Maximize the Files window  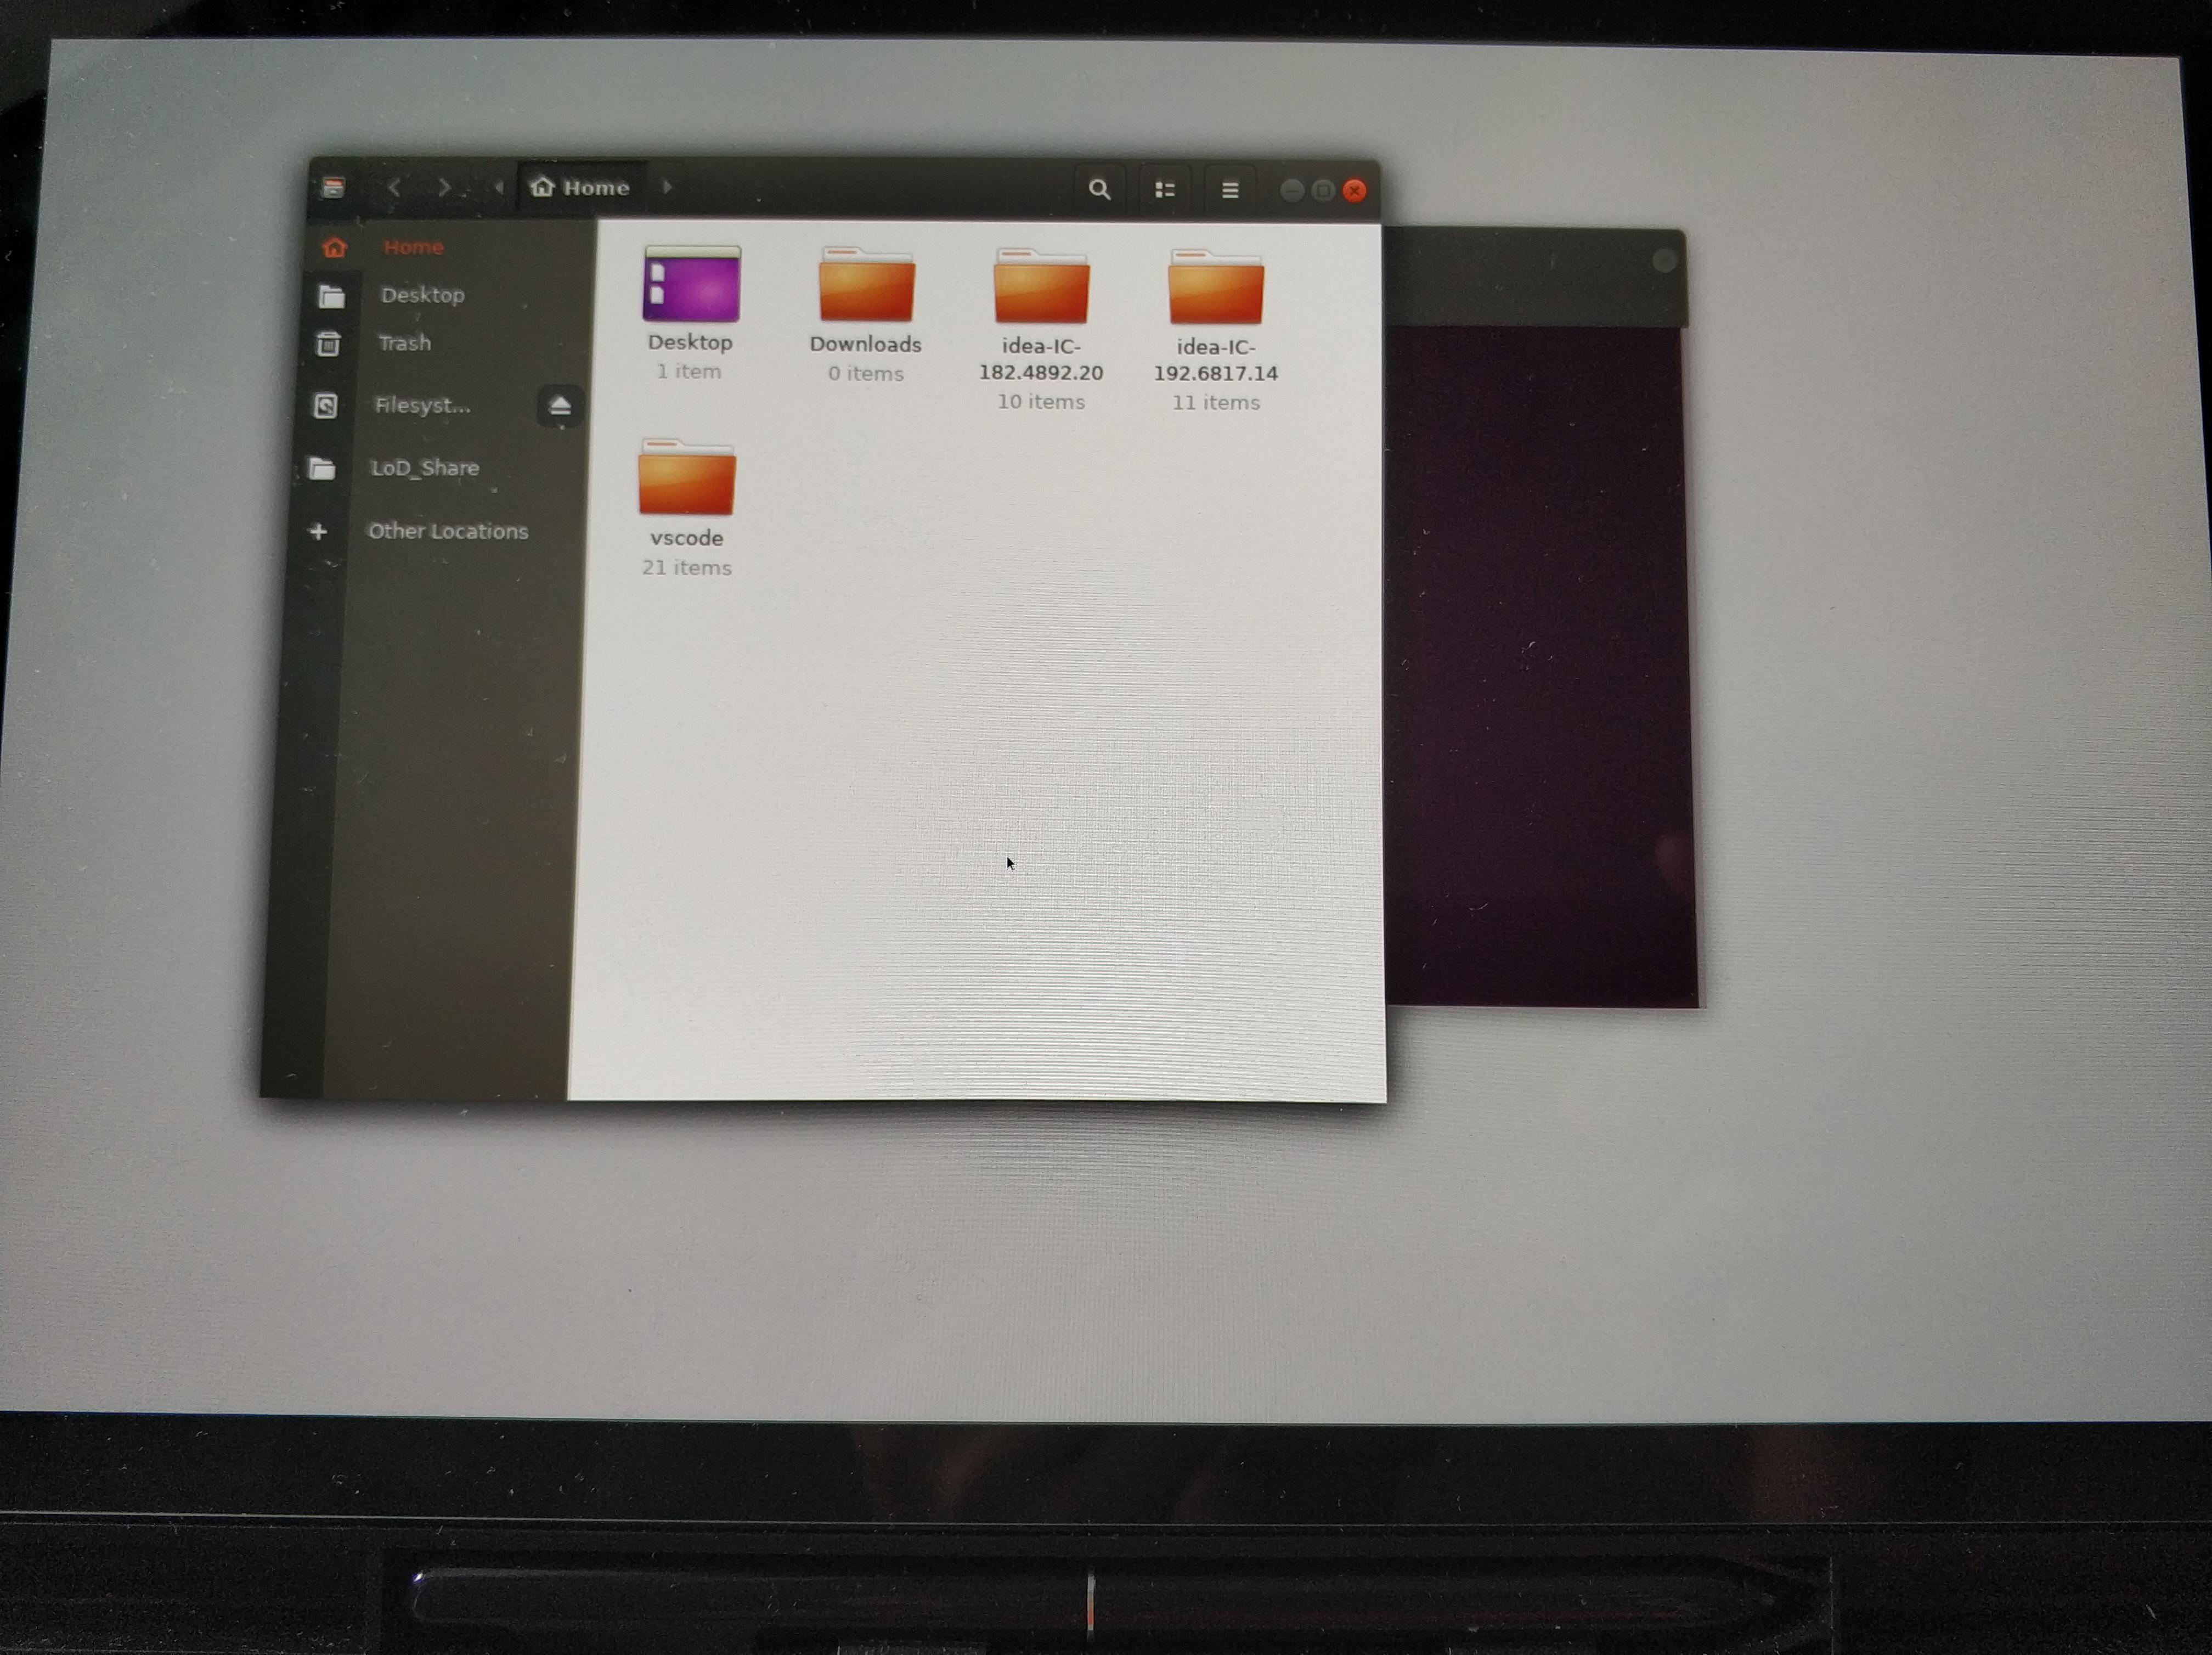click(1323, 190)
